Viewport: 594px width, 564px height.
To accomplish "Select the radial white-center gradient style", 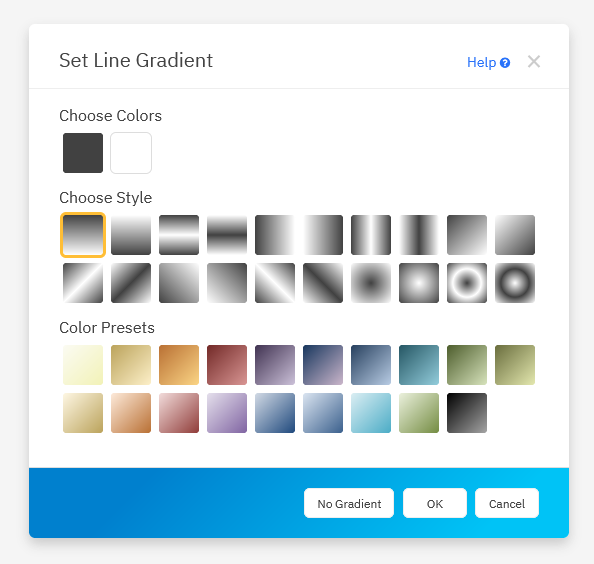I will [x=419, y=283].
